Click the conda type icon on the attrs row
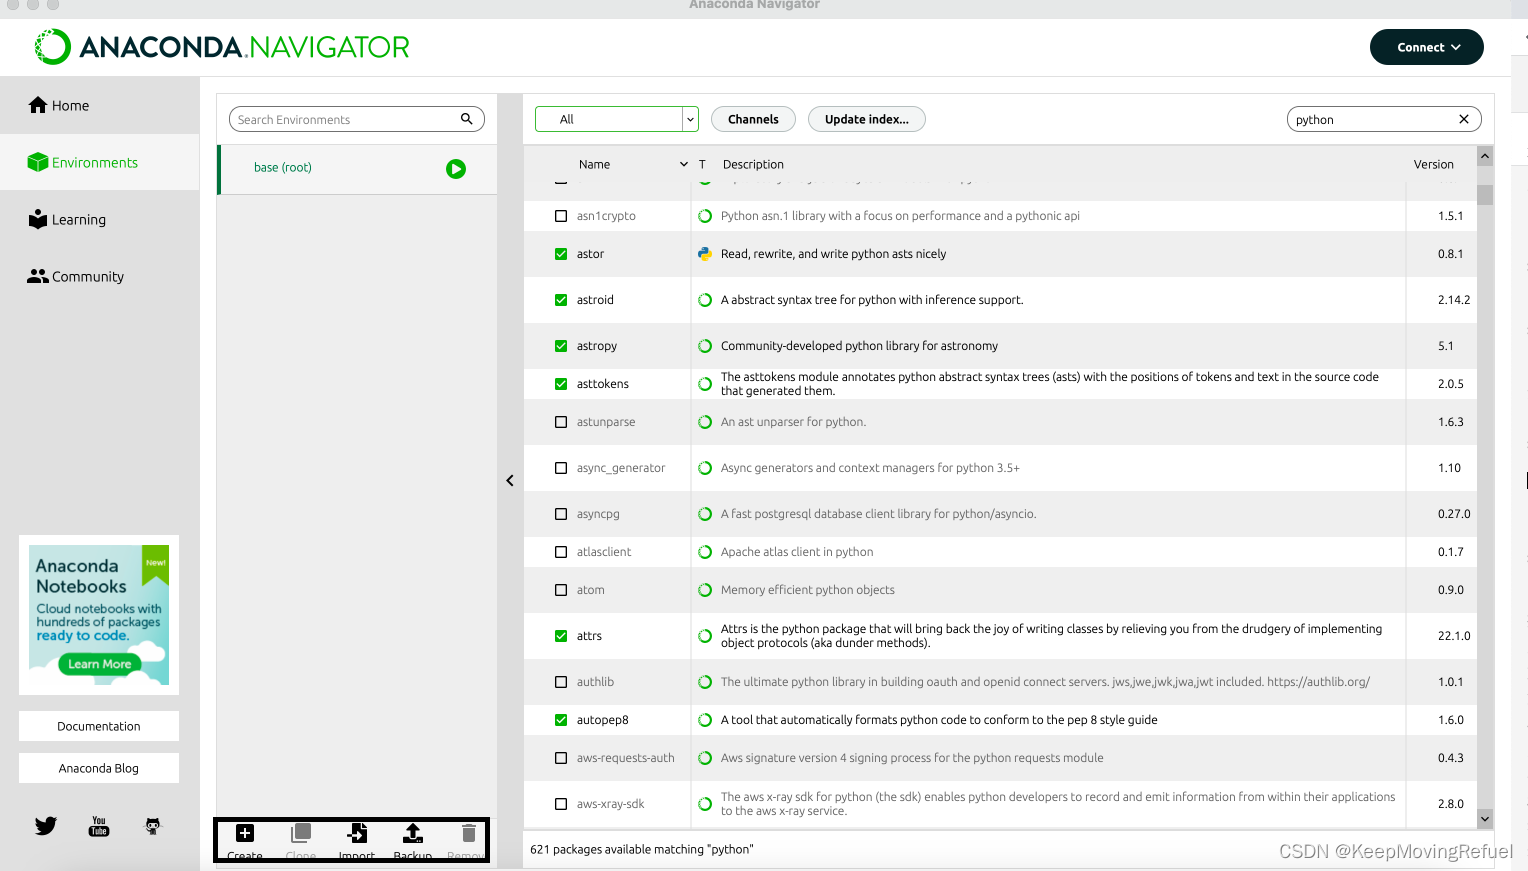The height and width of the screenshot is (871, 1528). [705, 636]
